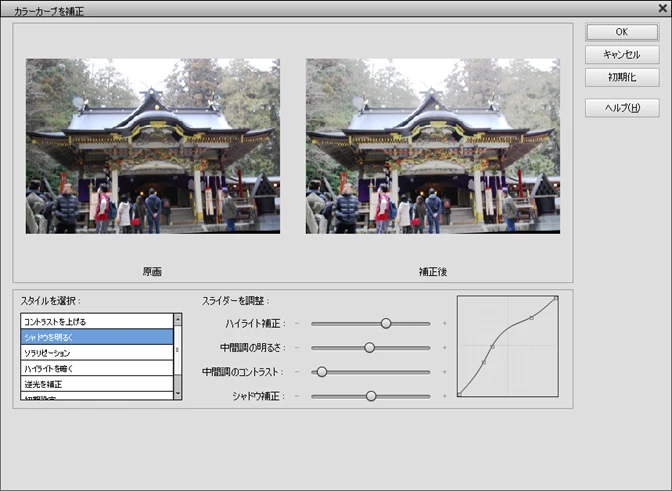672x491 pixels.
Task: Click plus sign of 中間調のコントラスト slider
Action: pos(444,372)
